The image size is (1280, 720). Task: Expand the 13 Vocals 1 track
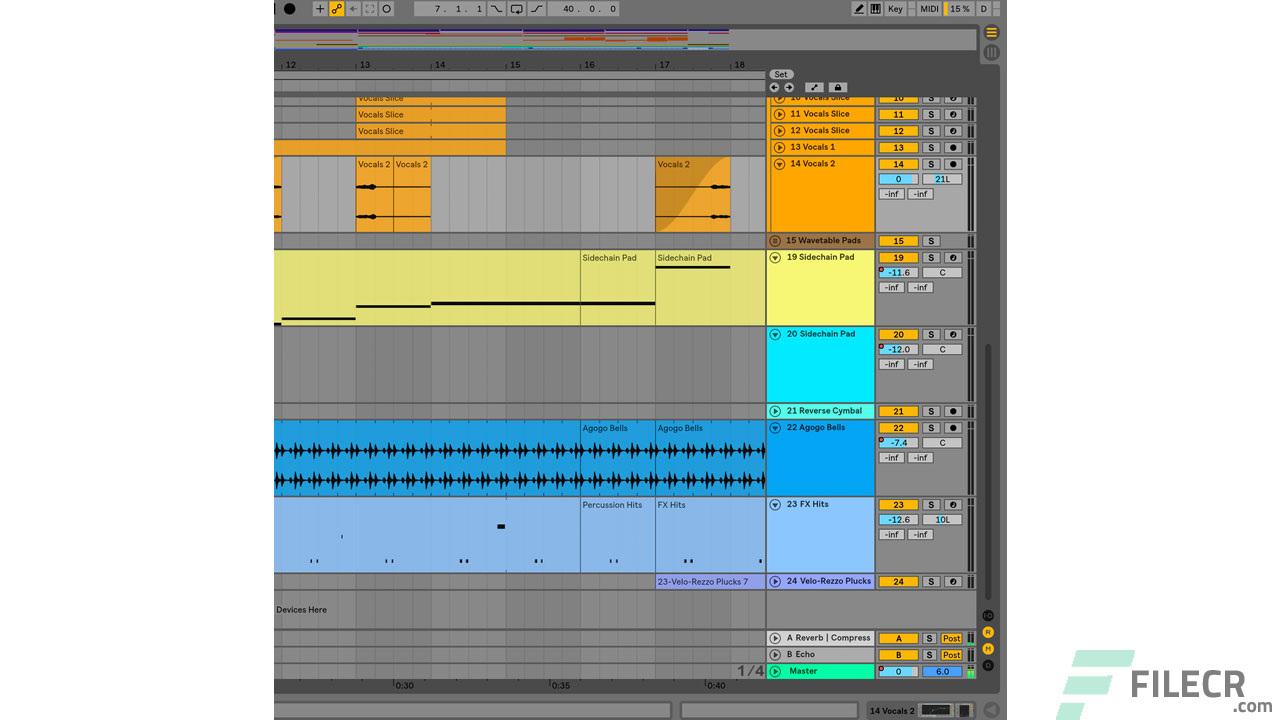[x=779, y=147]
